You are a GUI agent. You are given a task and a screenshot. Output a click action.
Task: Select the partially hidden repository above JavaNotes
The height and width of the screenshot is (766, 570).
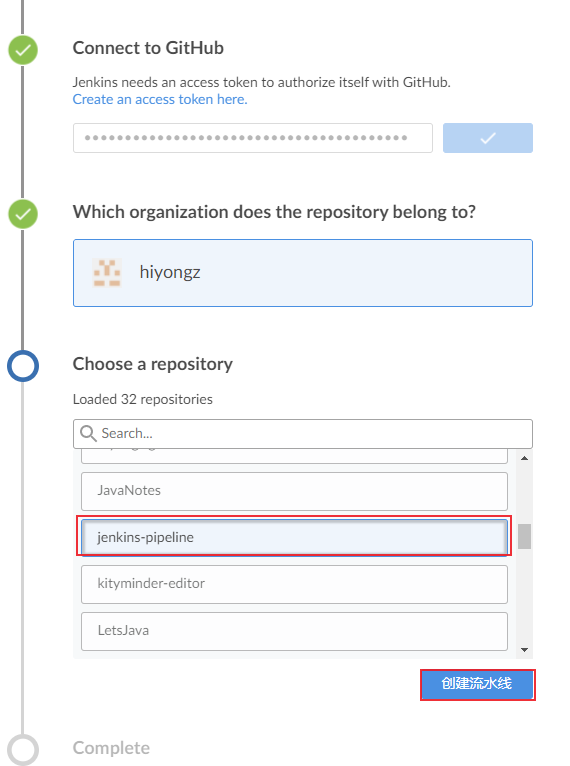294,456
